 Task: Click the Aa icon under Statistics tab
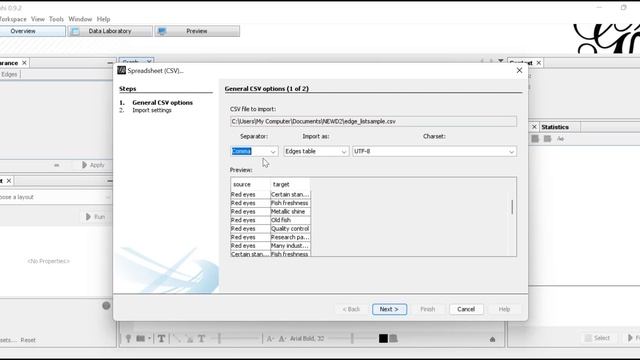pos(560,139)
